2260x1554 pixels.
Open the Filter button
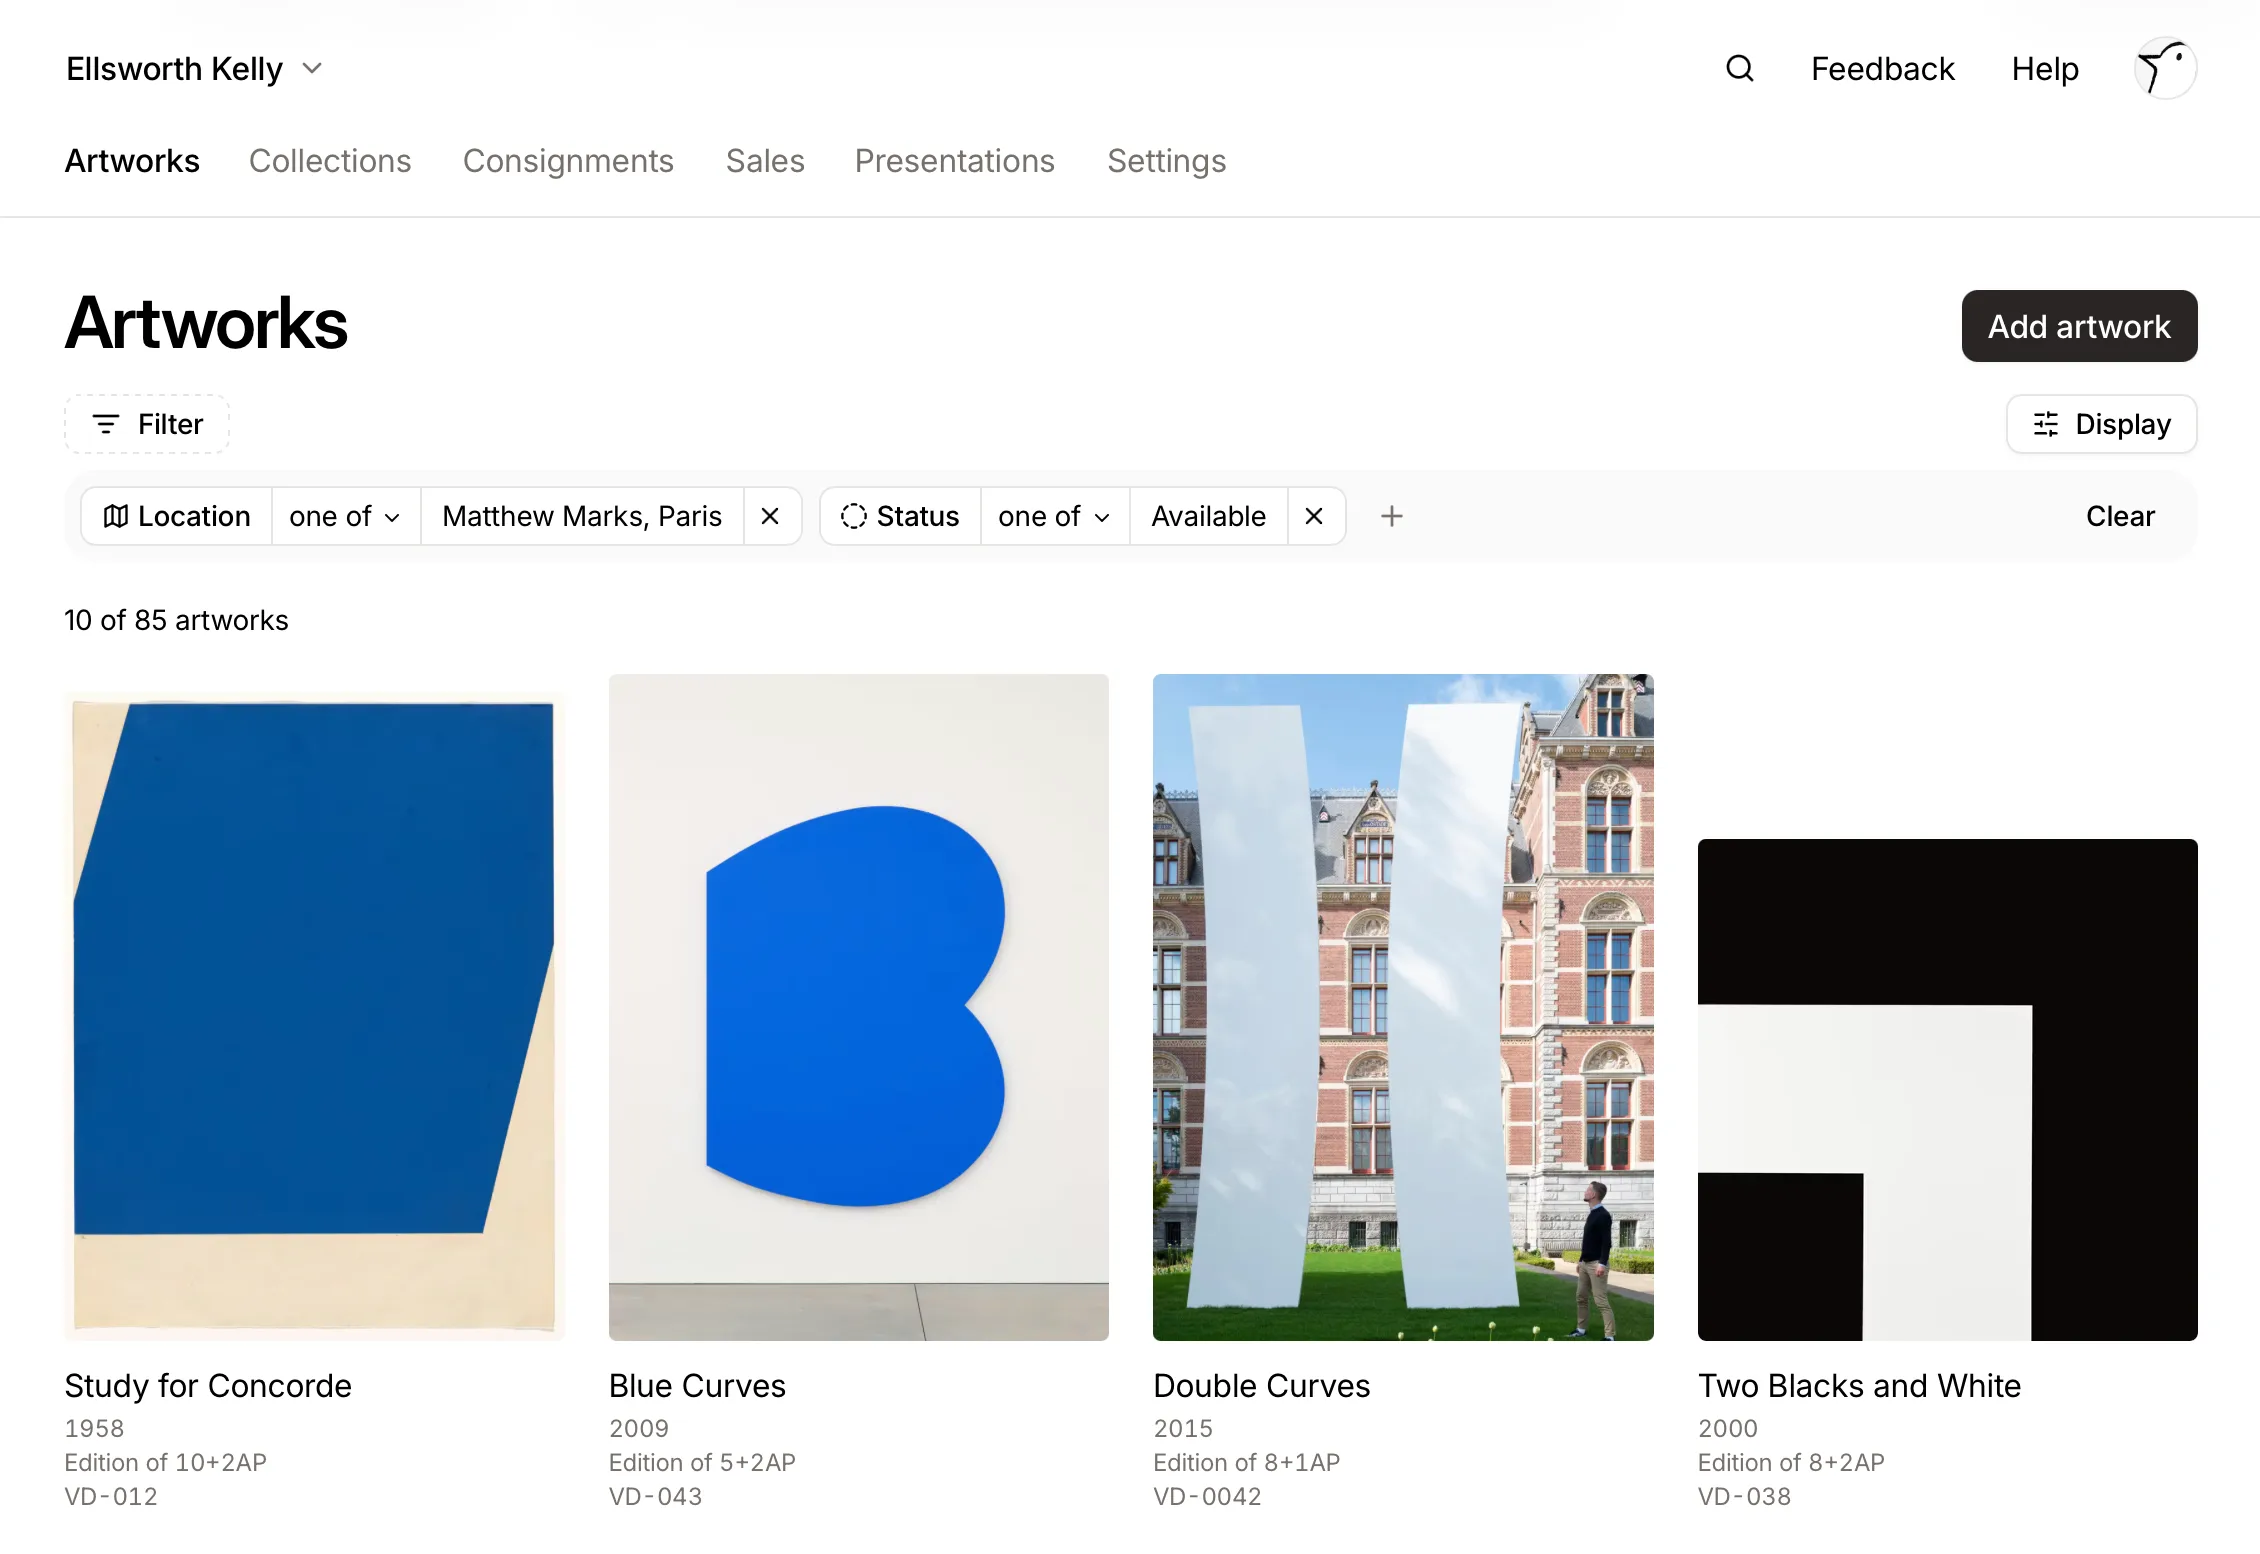pos(147,424)
